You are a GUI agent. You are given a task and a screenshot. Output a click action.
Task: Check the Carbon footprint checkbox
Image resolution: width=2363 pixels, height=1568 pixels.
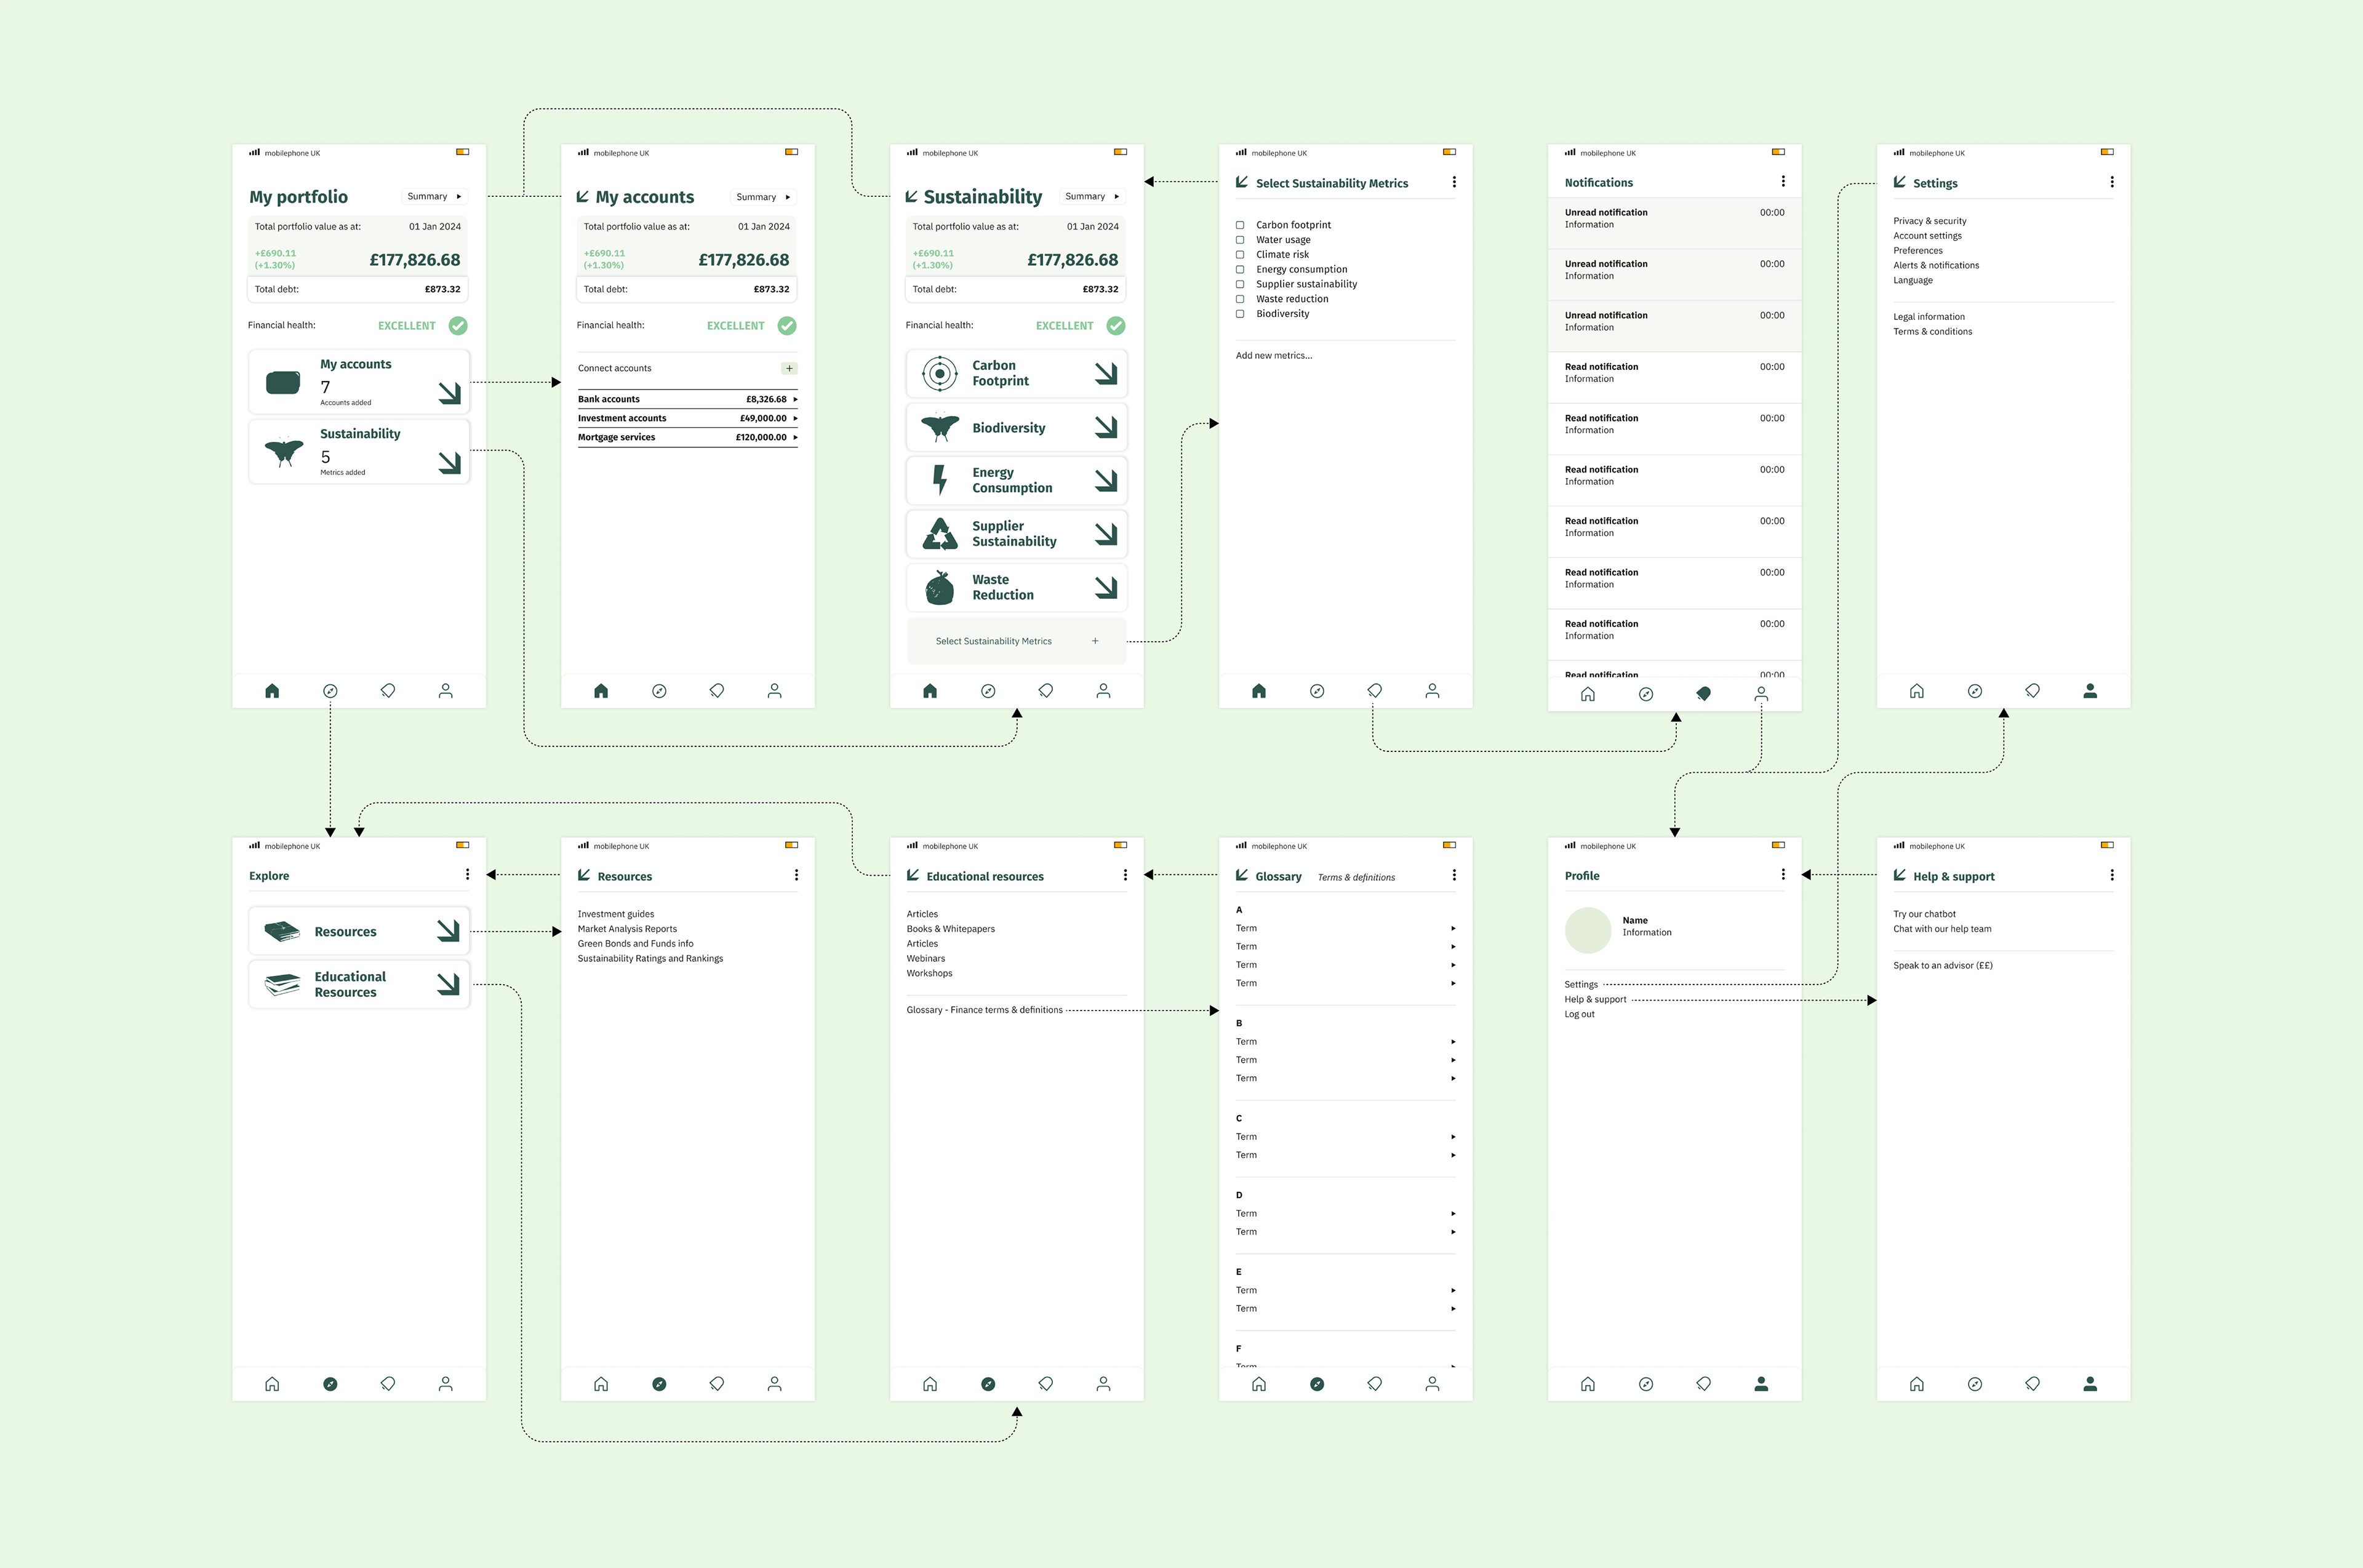(1240, 225)
